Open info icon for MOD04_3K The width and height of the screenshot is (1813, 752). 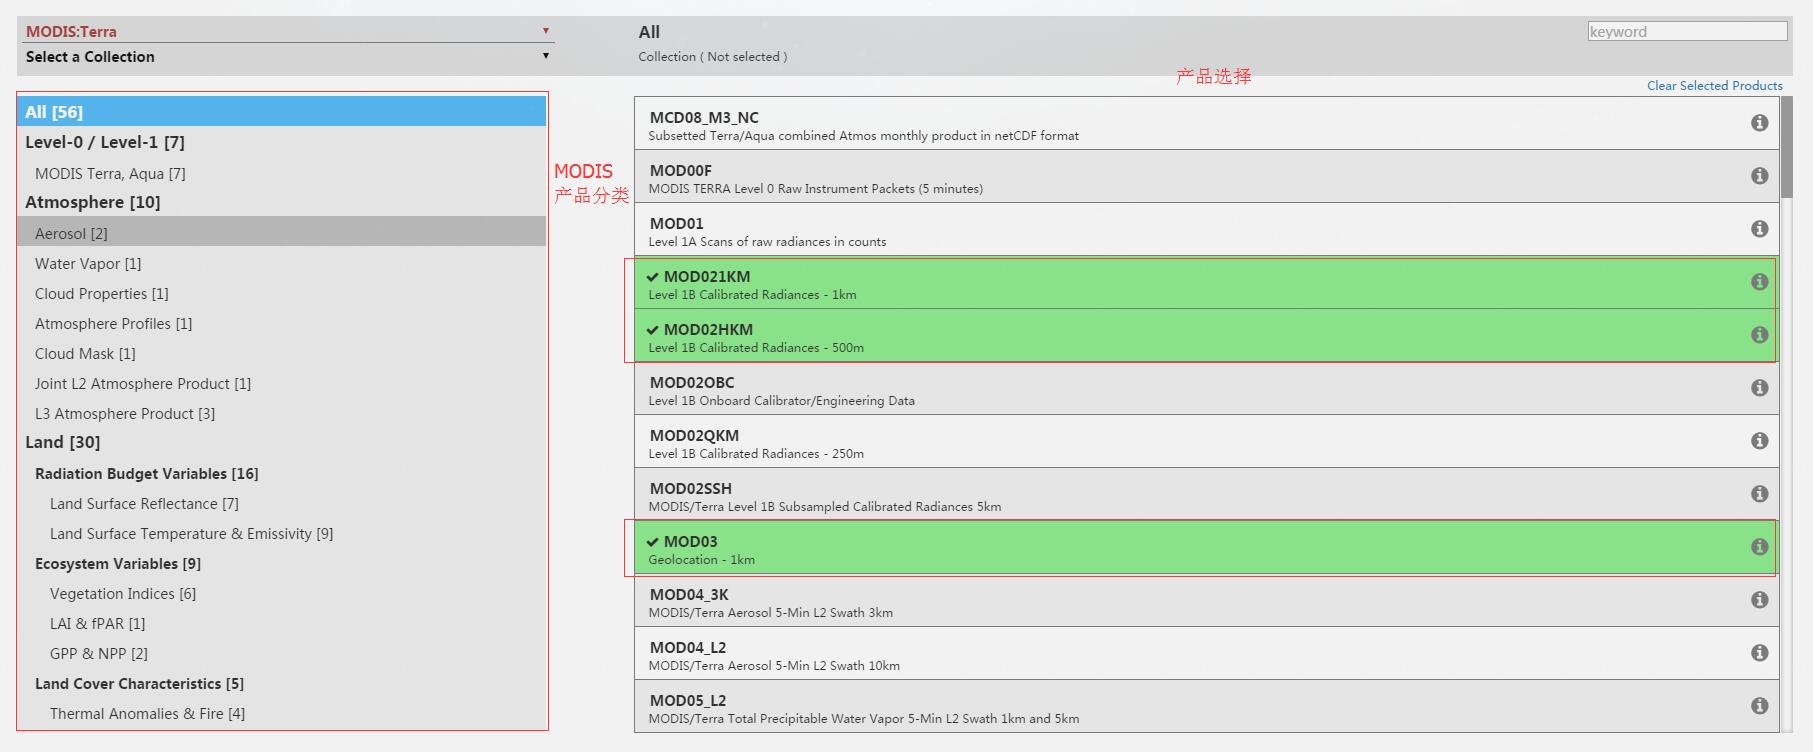pos(1759,600)
